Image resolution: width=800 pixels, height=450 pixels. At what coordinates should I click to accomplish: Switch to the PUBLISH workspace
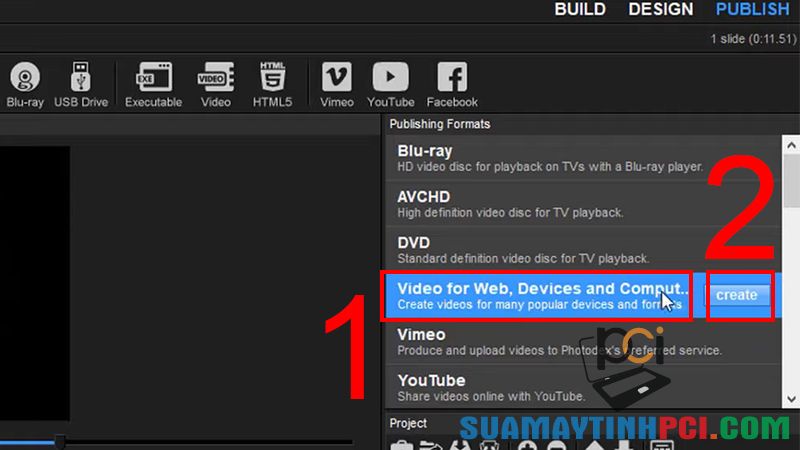pyautogui.click(x=753, y=9)
